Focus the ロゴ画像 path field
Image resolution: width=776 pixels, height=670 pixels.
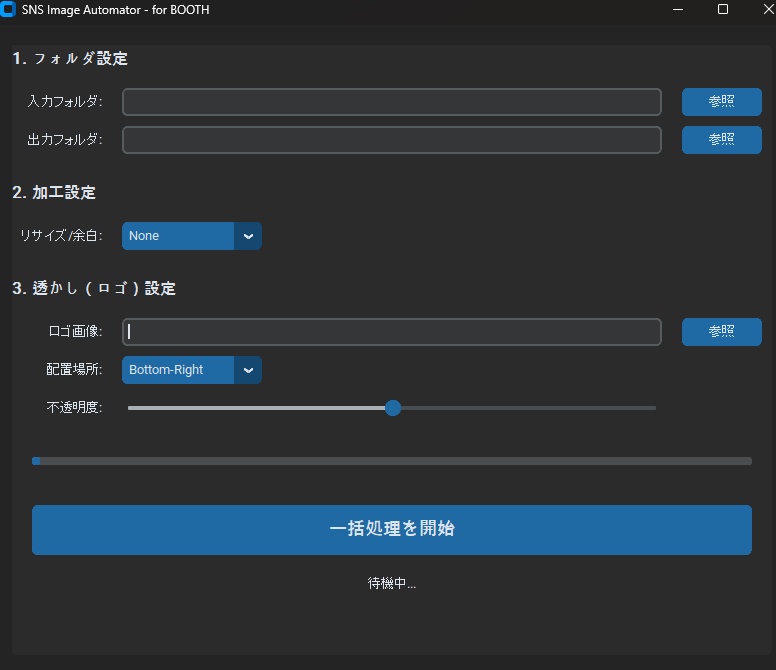click(x=391, y=332)
